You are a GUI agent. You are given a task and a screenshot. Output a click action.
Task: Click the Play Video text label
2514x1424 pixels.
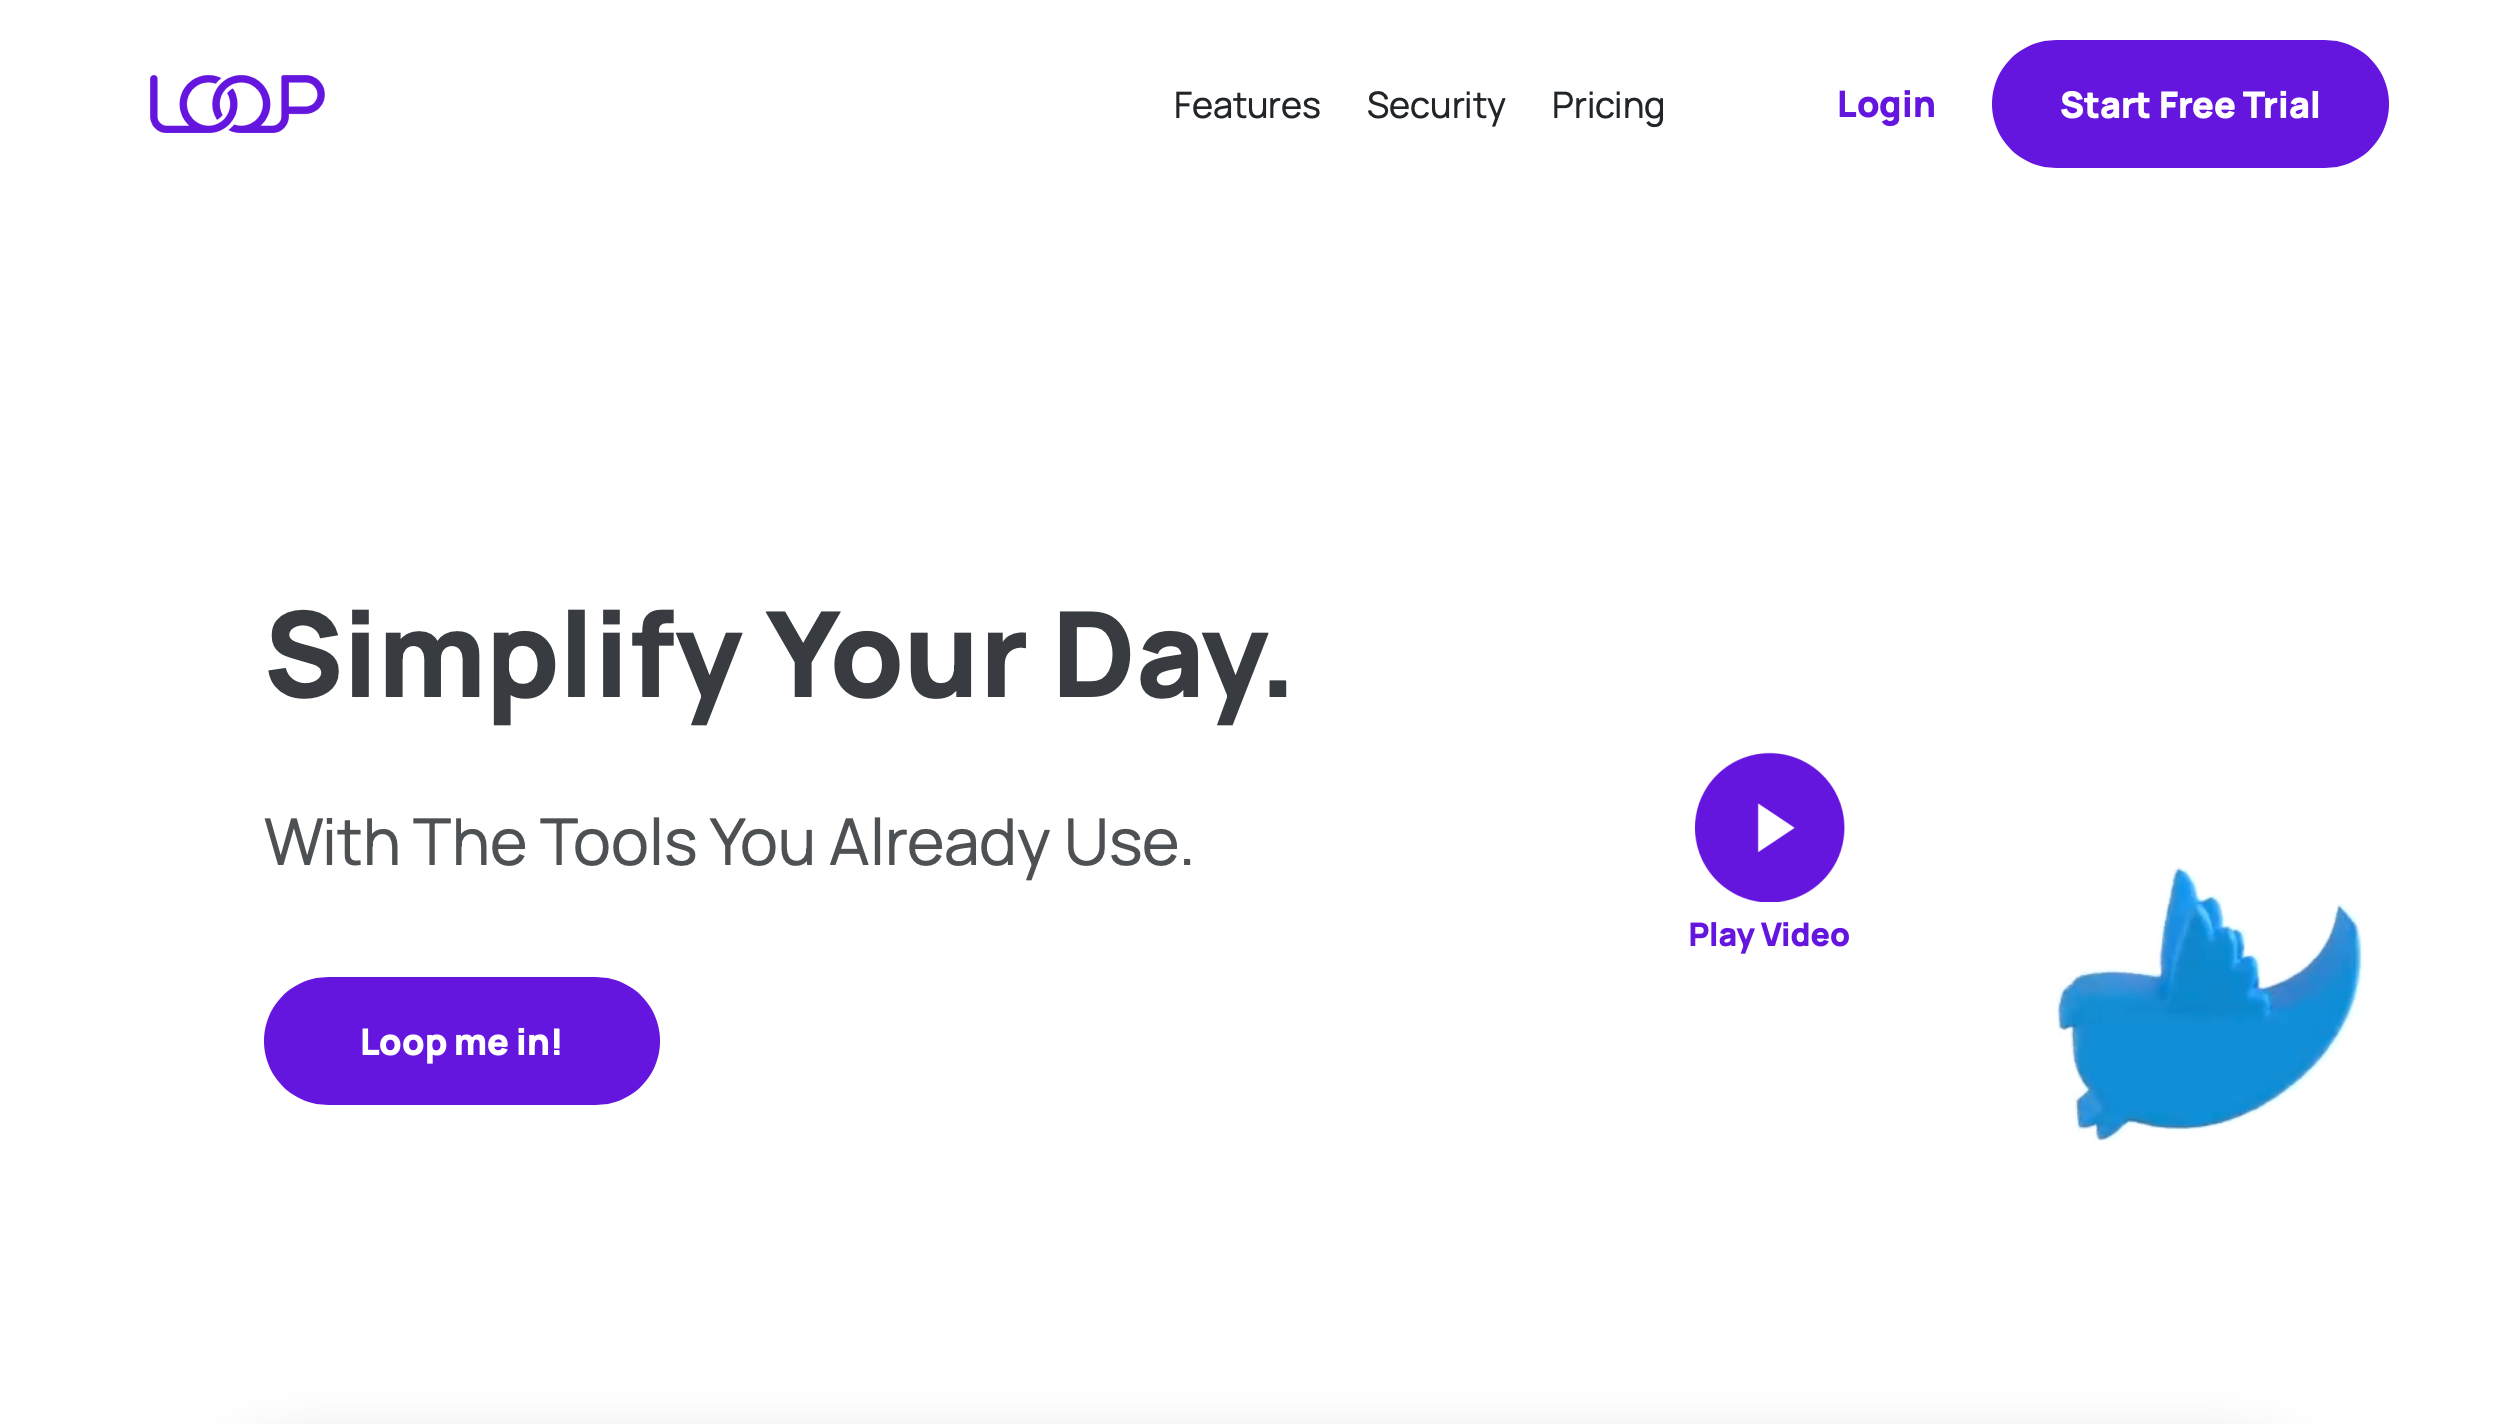(x=1768, y=935)
